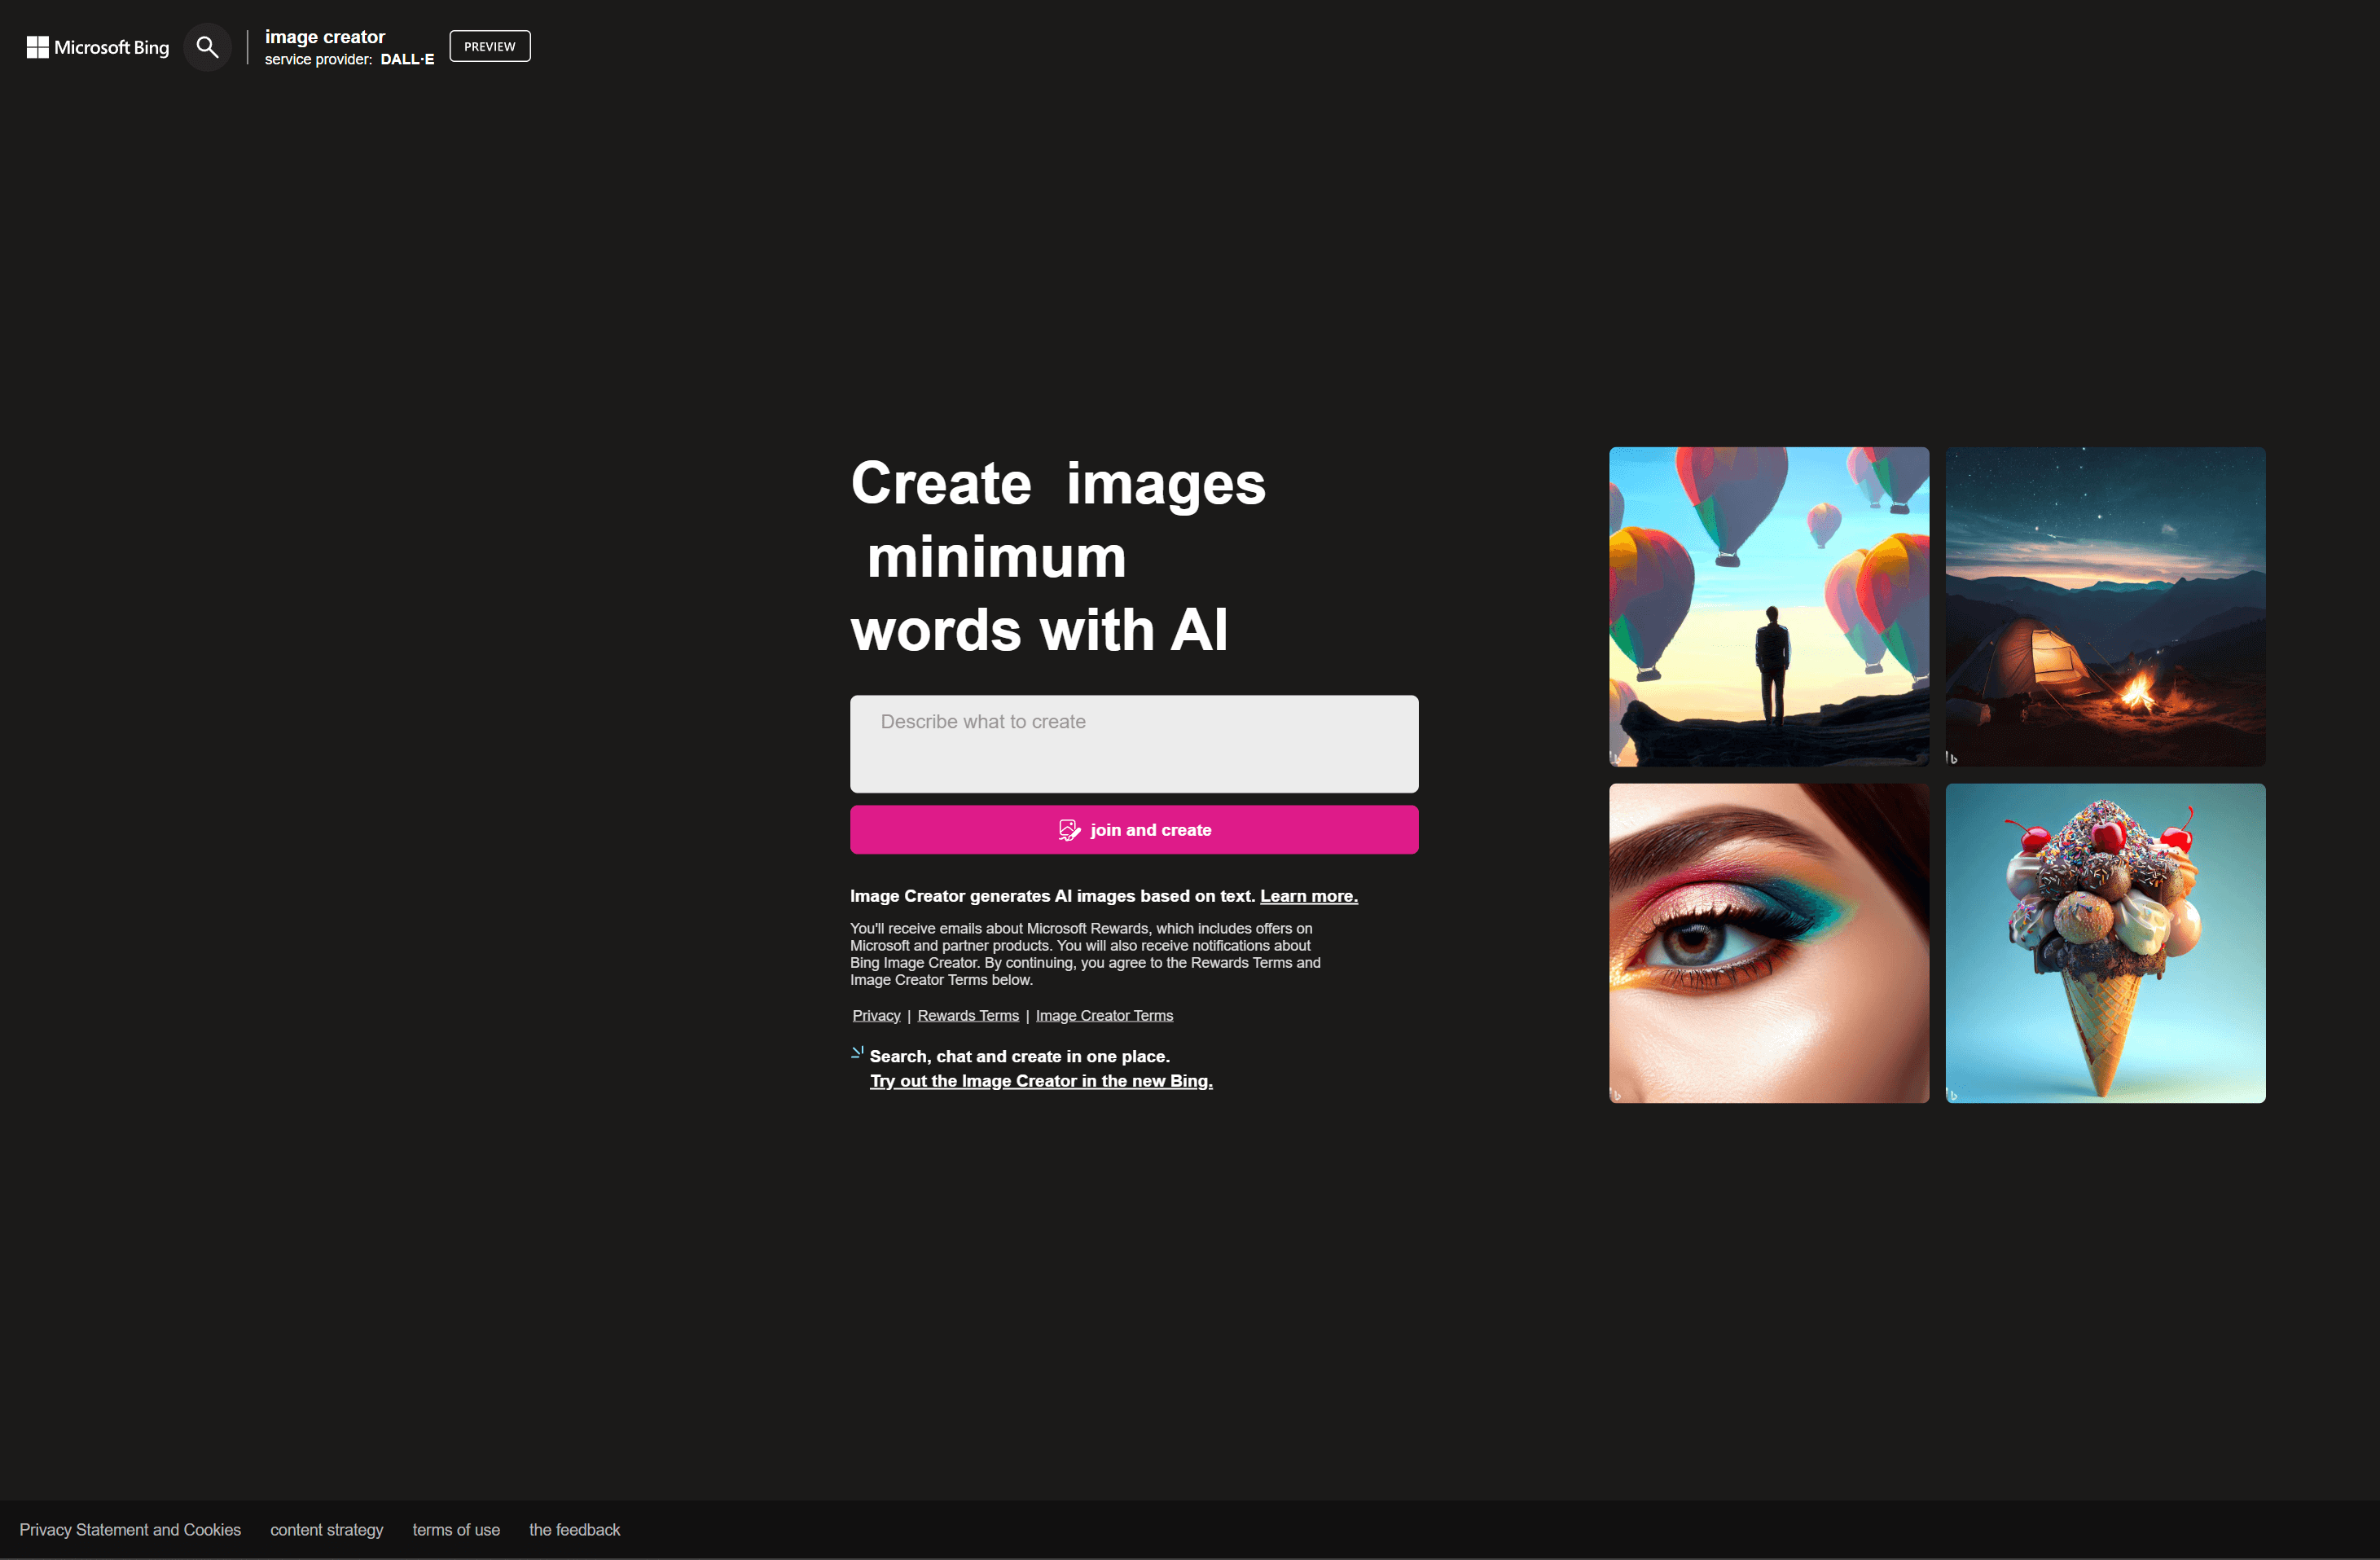
Task: Open the content strategy footer link
Action: pyautogui.click(x=327, y=1530)
